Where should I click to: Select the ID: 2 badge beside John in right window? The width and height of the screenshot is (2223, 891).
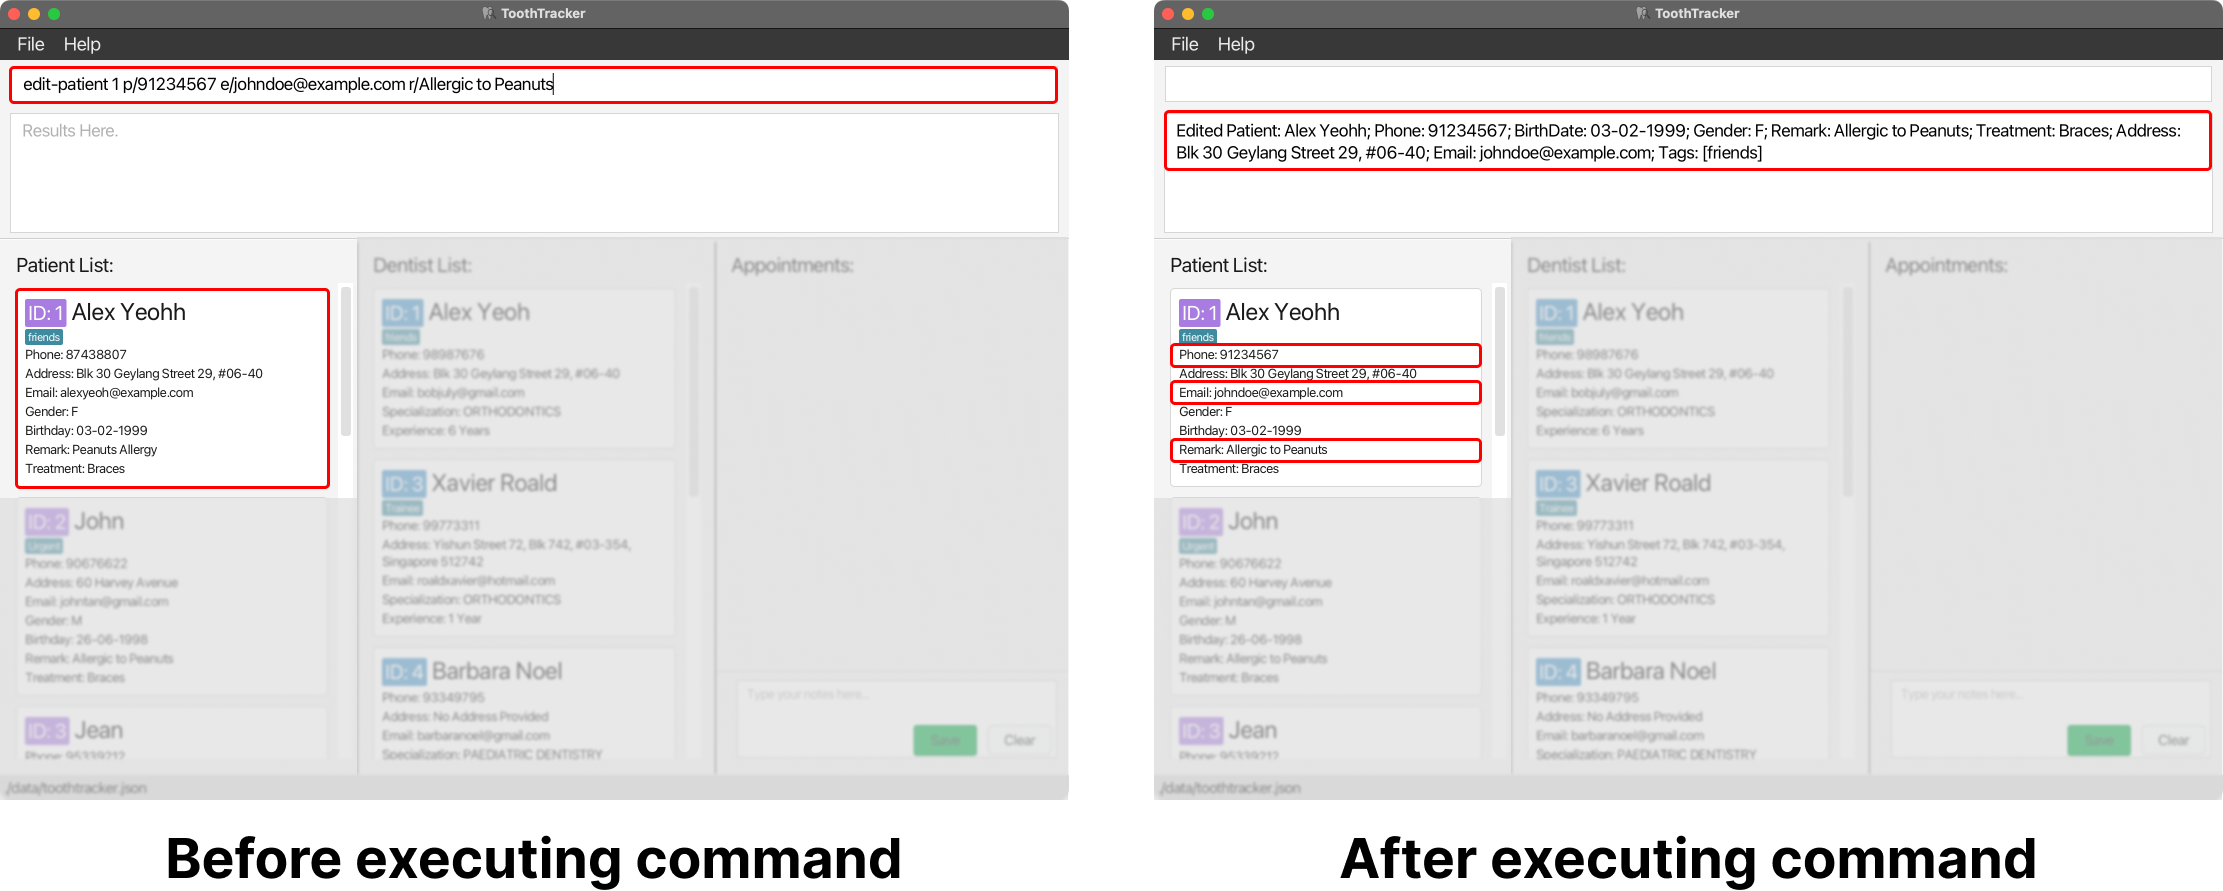(1201, 522)
